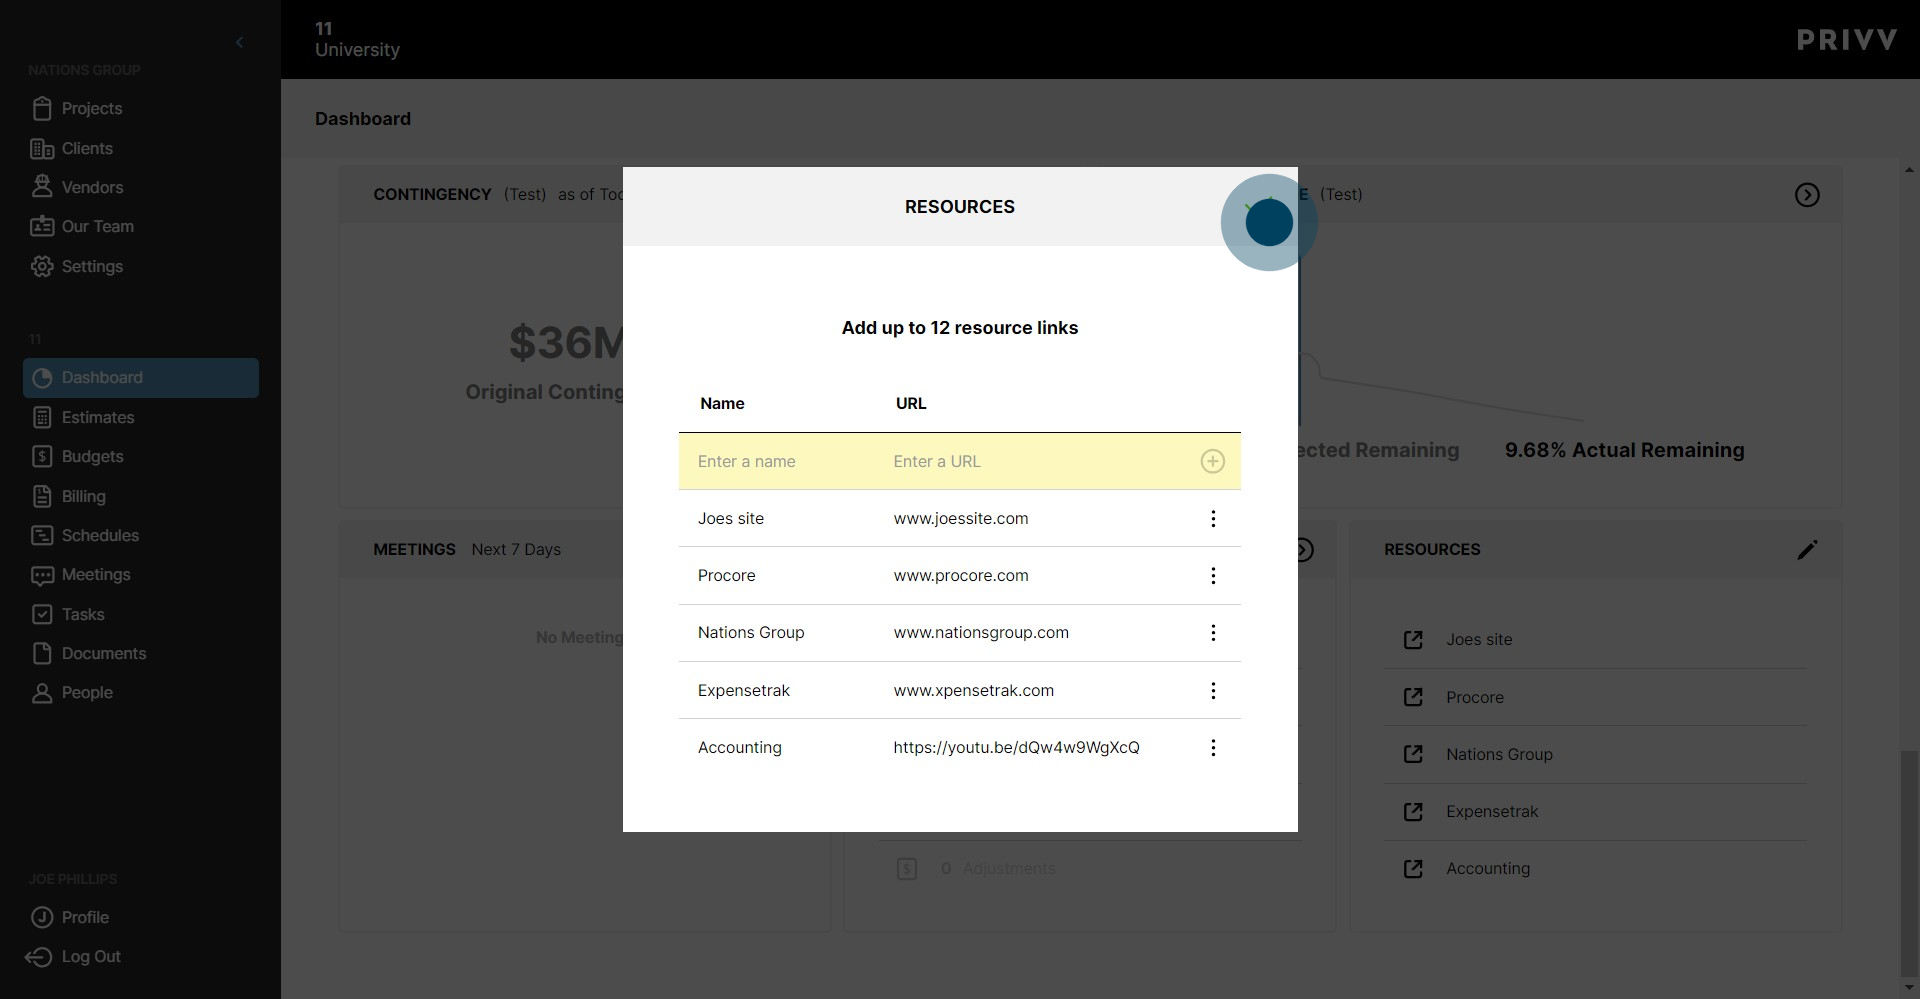Screen dimensions: 1920x999
Task: Click the Budgets dollar icon
Action: [x=42, y=456]
